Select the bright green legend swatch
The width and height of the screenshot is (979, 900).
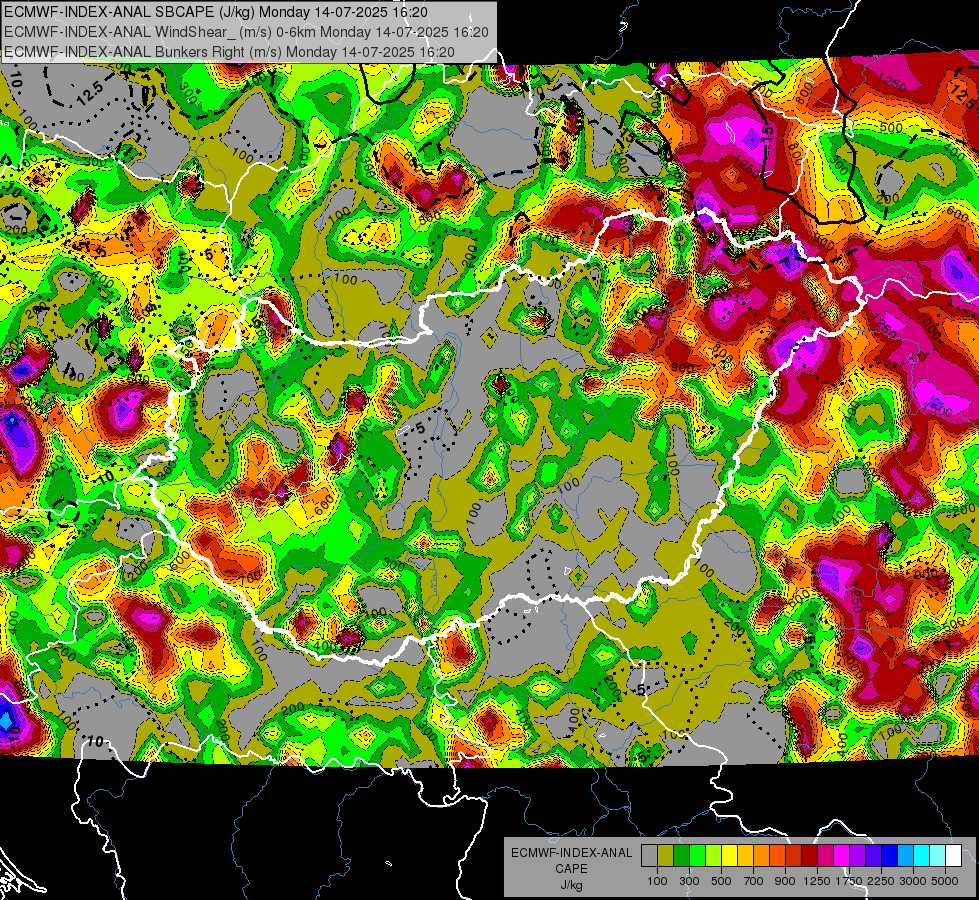point(697,856)
